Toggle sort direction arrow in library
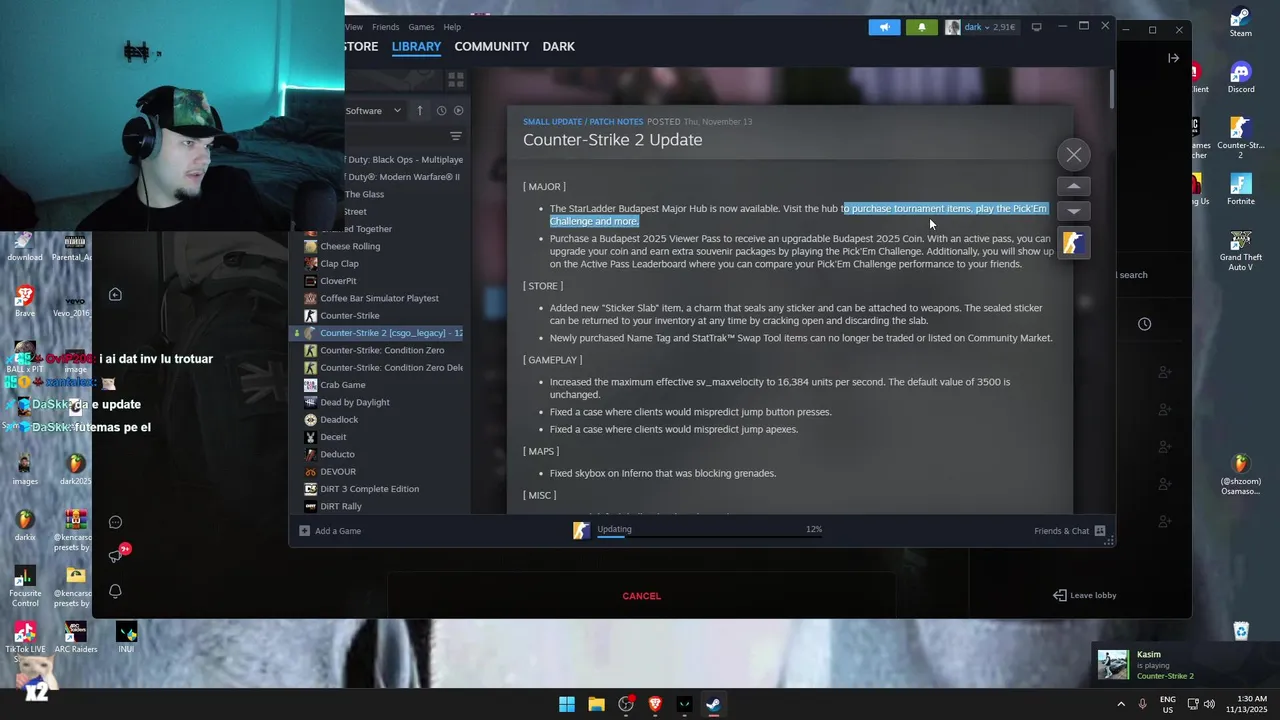1280x720 pixels. click(420, 111)
